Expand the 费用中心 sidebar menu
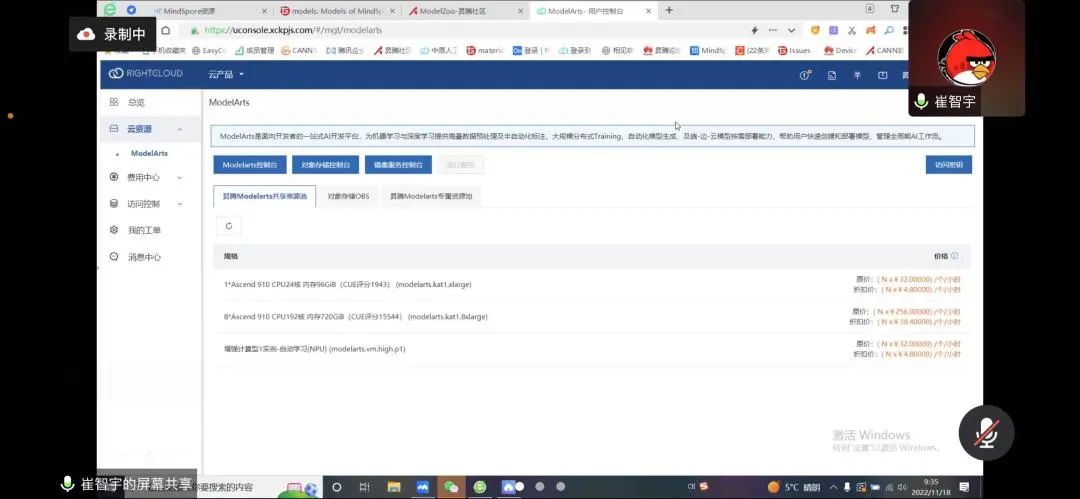 pyautogui.click(x=180, y=178)
